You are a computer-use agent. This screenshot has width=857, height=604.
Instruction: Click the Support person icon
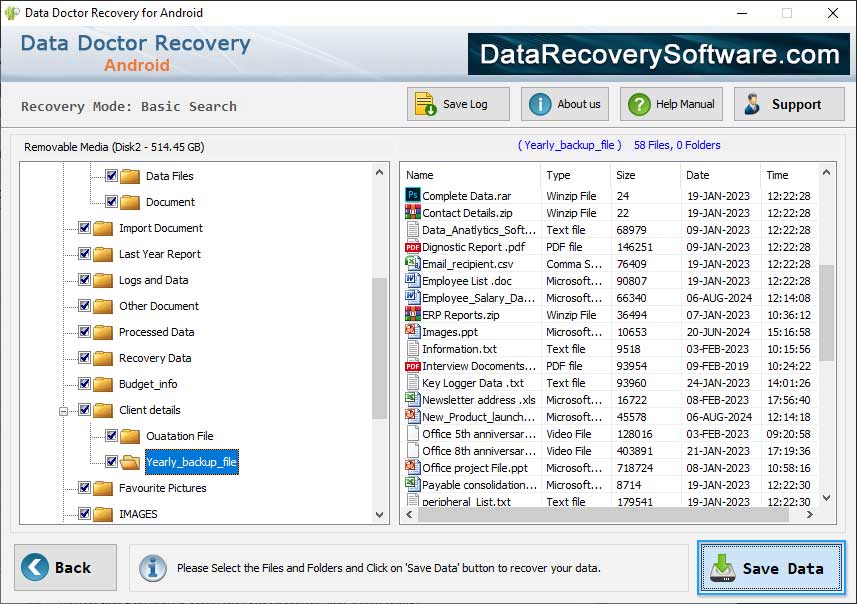tap(752, 103)
